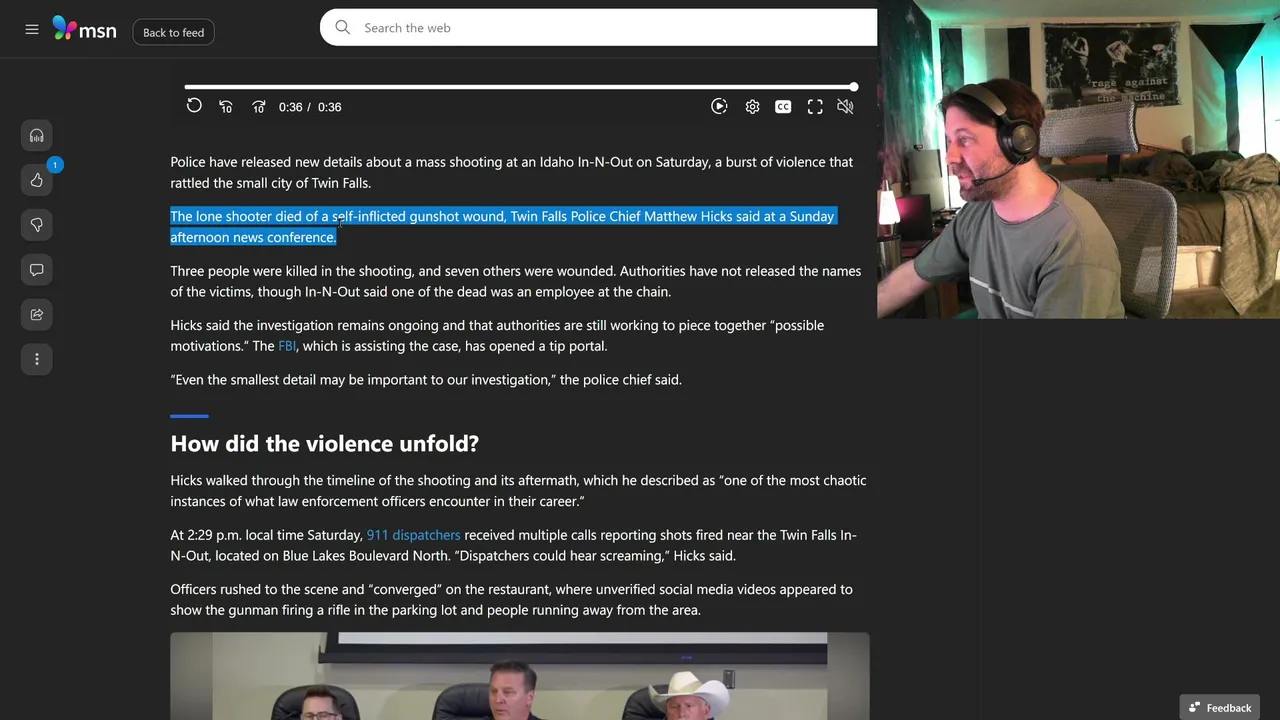Open the MSN hamburger menu

click(x=32, y=30)
